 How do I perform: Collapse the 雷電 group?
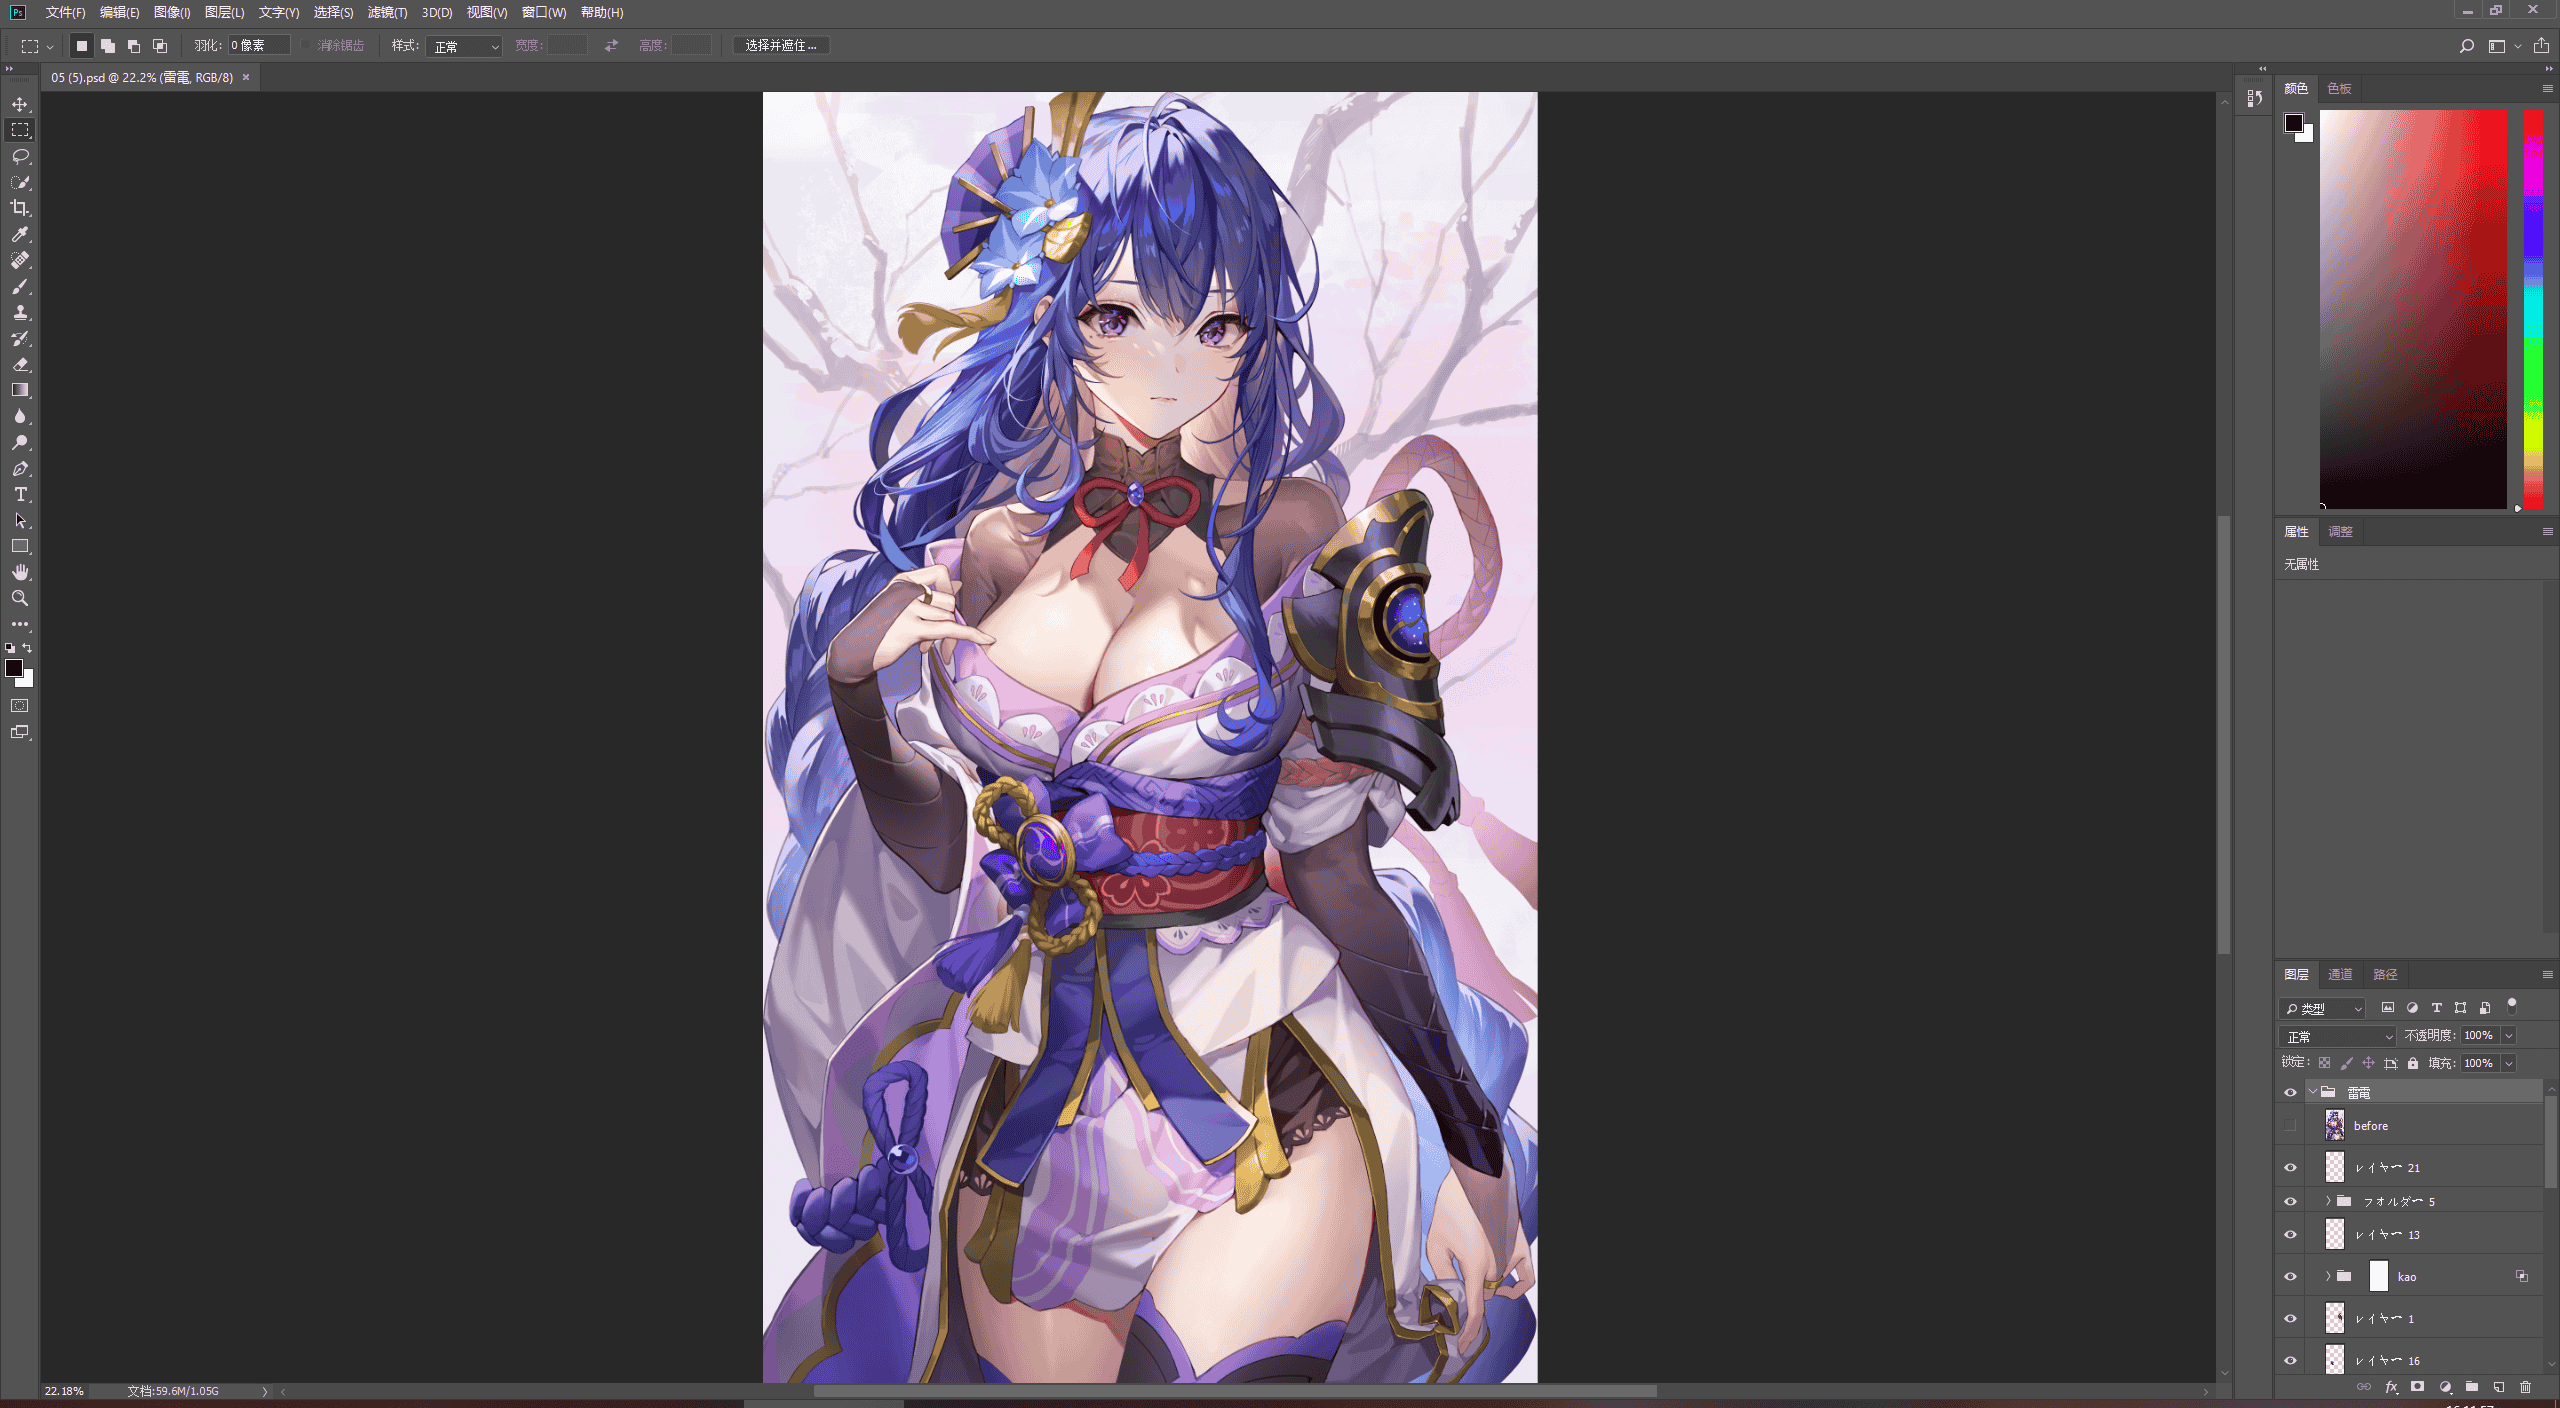pos(2312,1092)
